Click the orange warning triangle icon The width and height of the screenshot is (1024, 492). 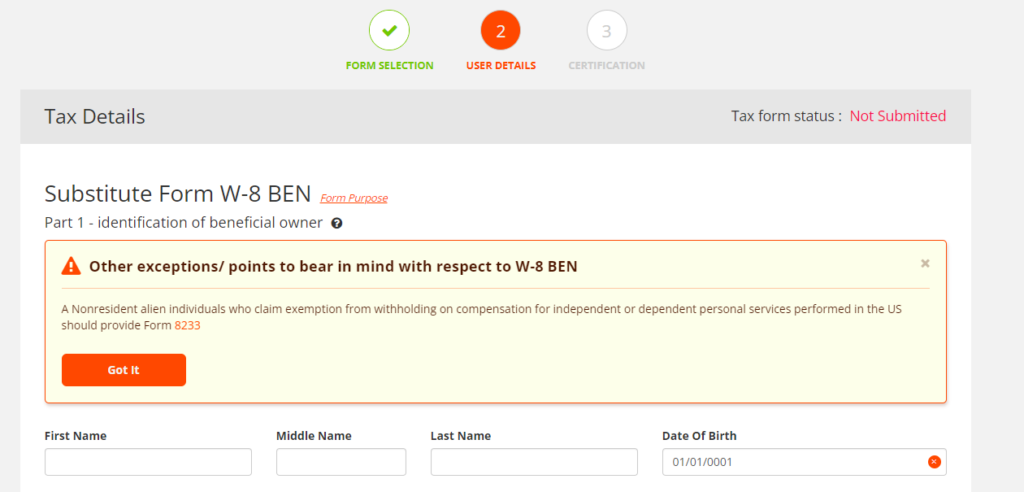pos(71,266)
